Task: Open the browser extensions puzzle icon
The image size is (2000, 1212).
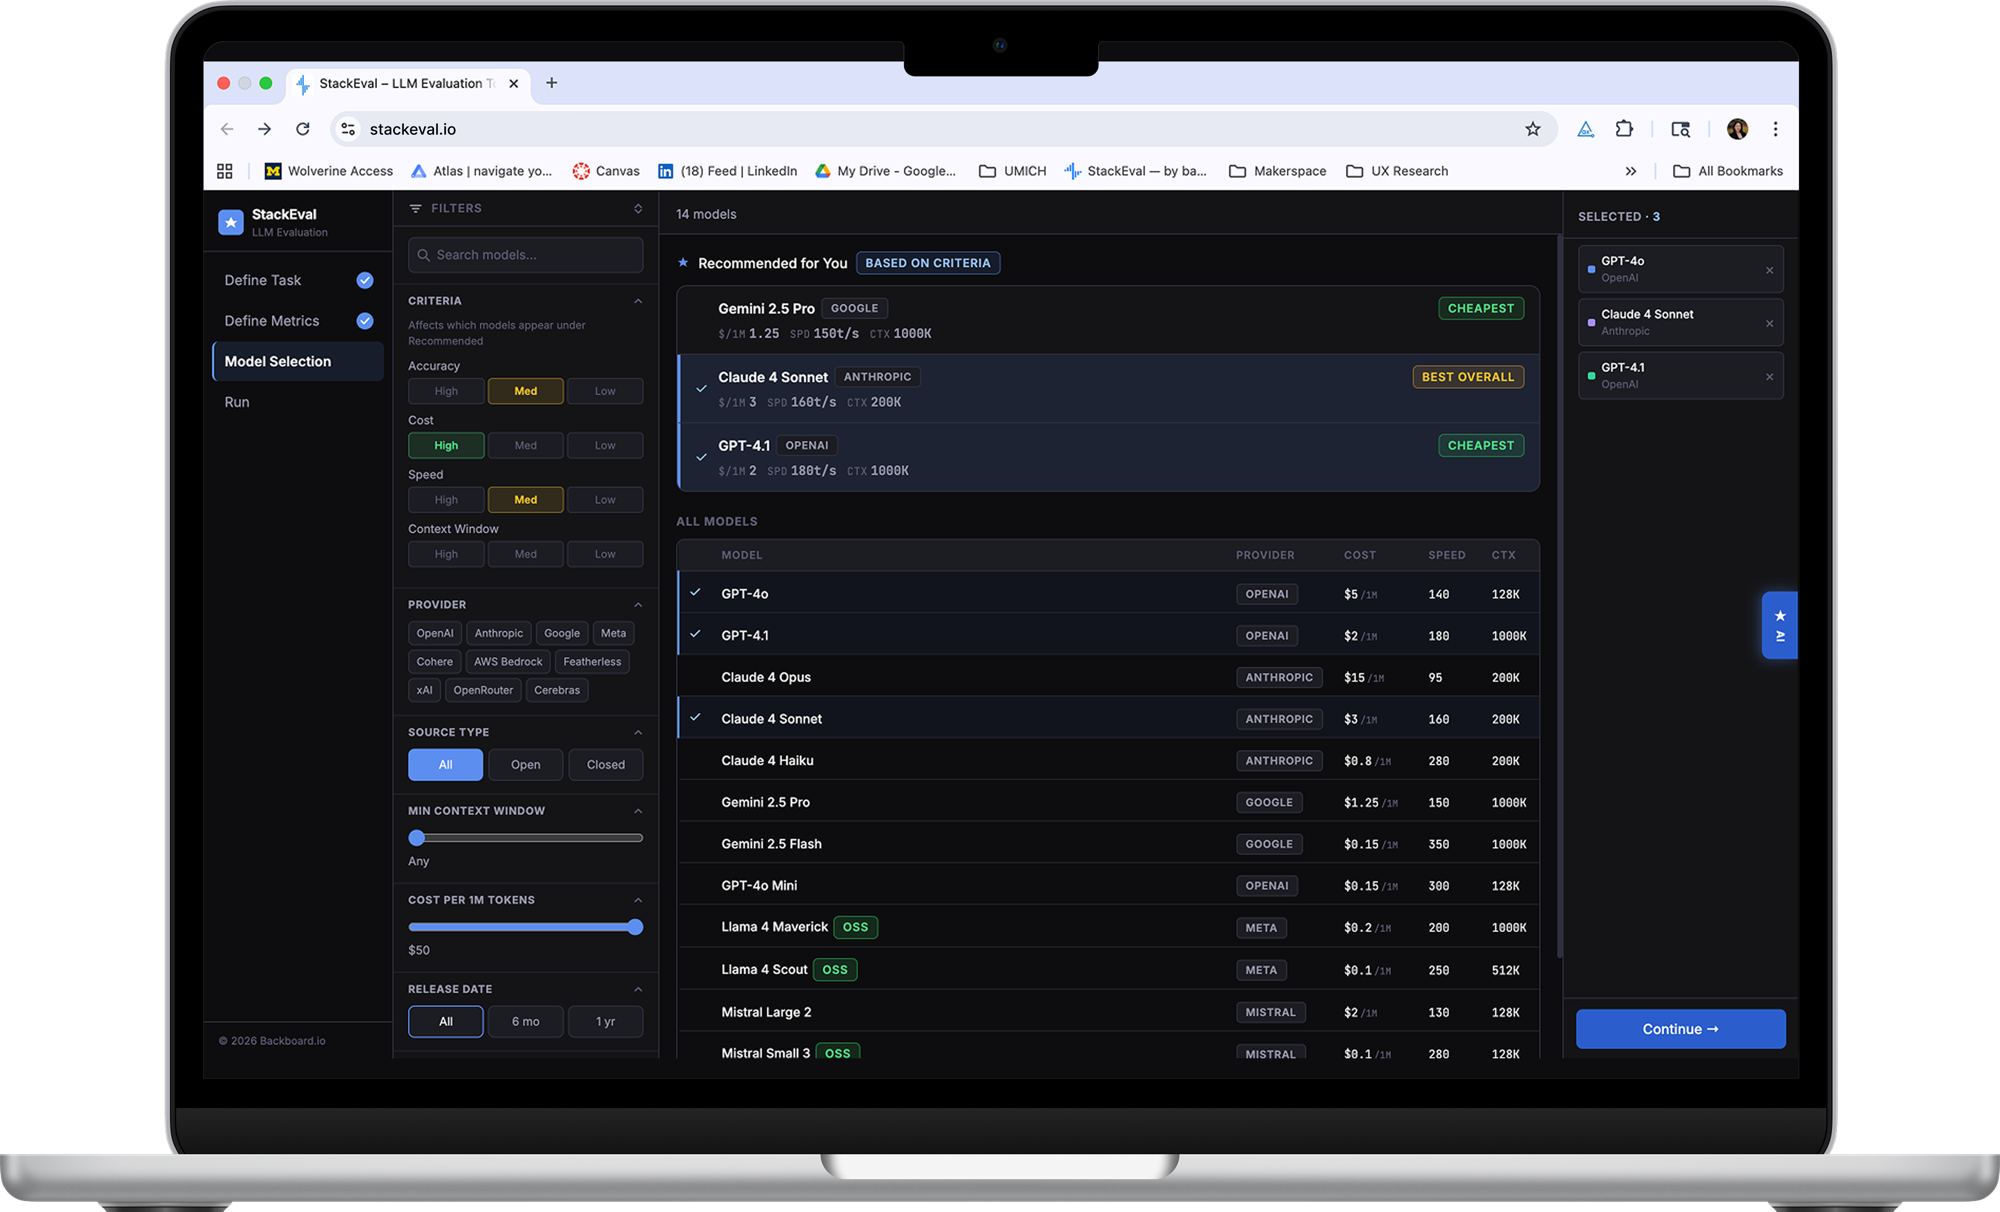Action: click(1624, 129)
